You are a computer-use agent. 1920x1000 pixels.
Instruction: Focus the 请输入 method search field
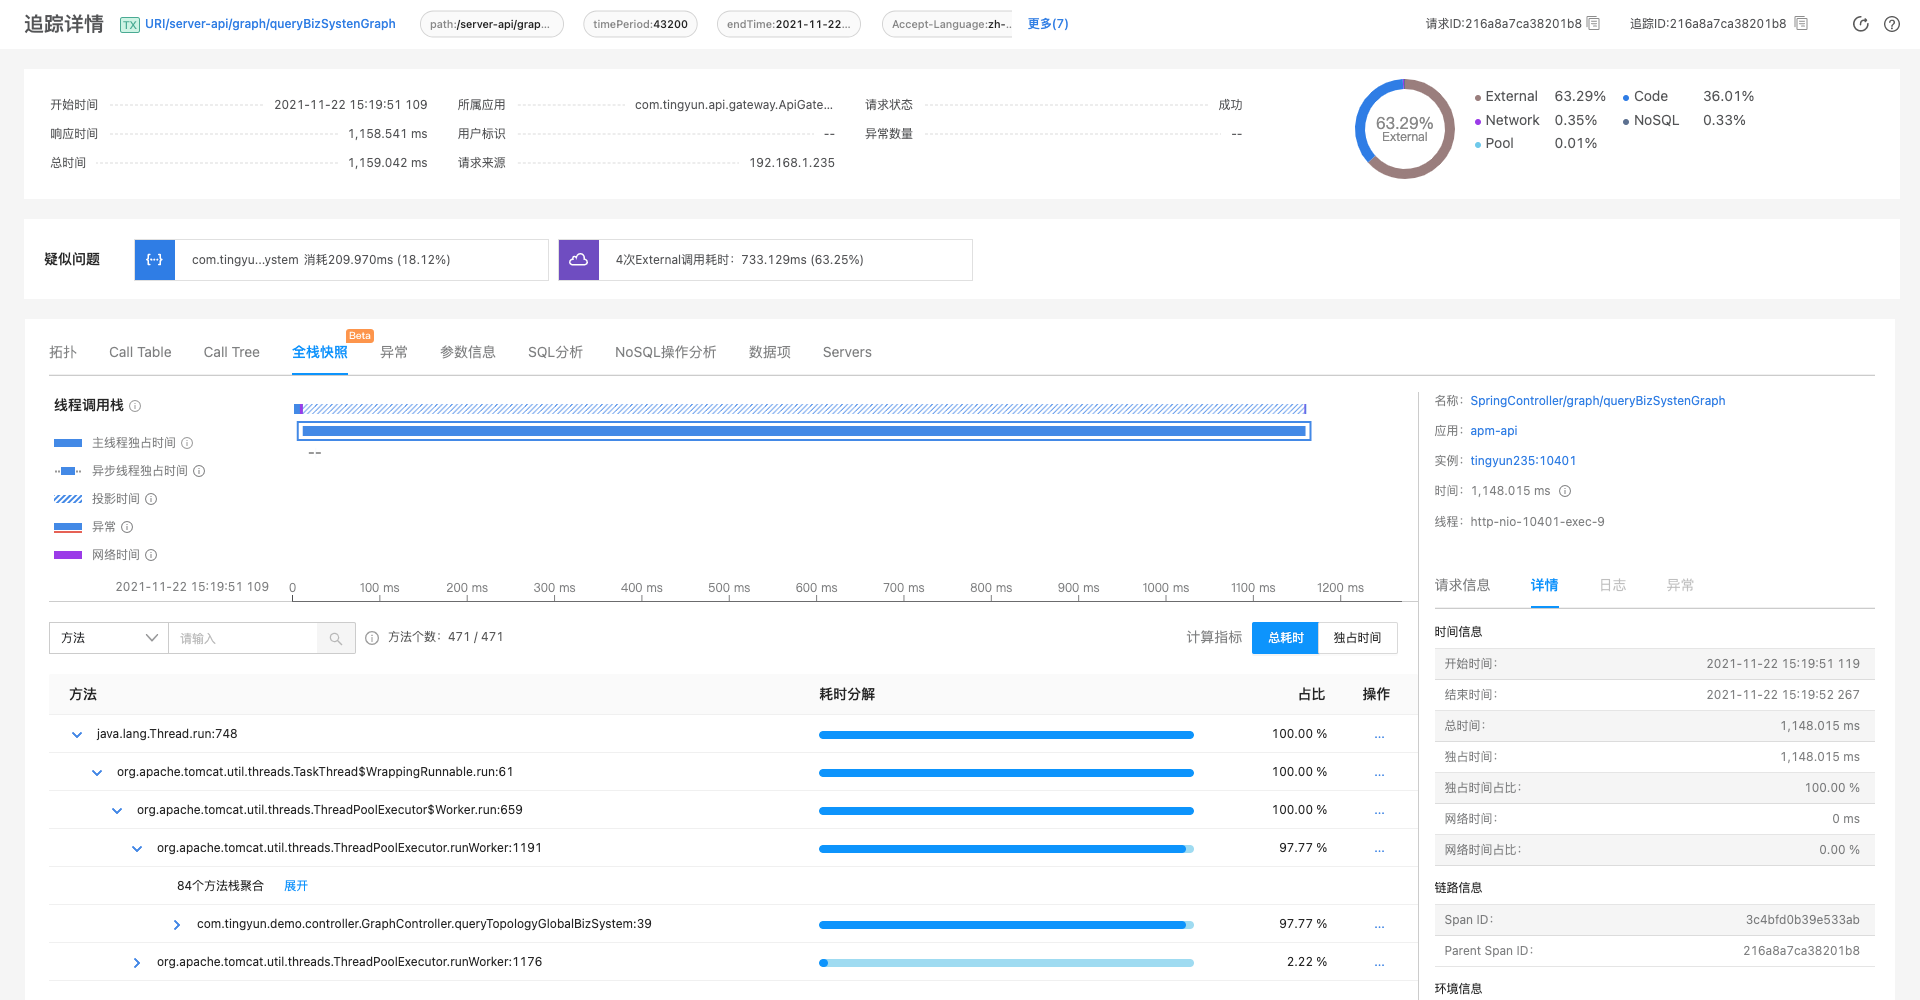tap(243, 638)
